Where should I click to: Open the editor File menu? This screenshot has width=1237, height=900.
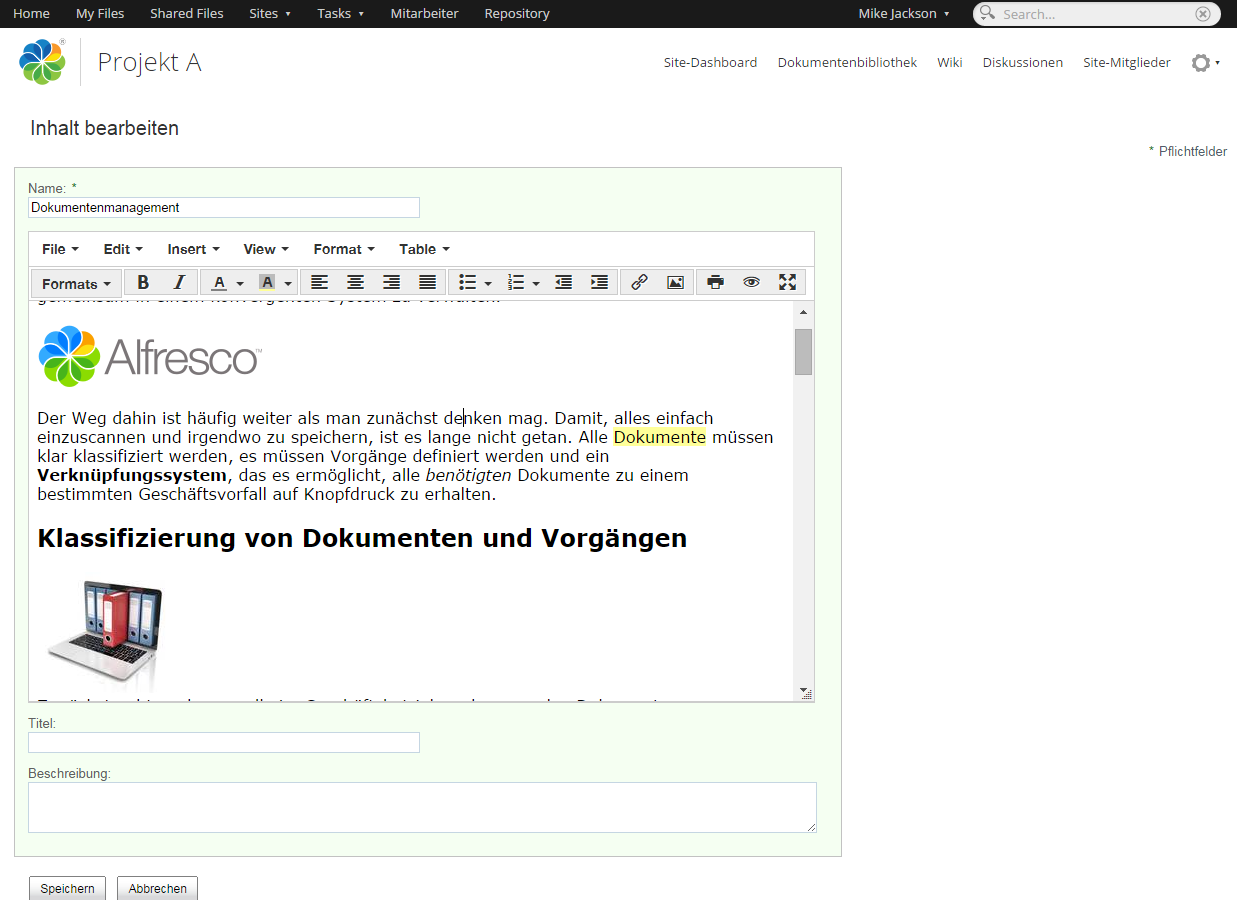60,249
